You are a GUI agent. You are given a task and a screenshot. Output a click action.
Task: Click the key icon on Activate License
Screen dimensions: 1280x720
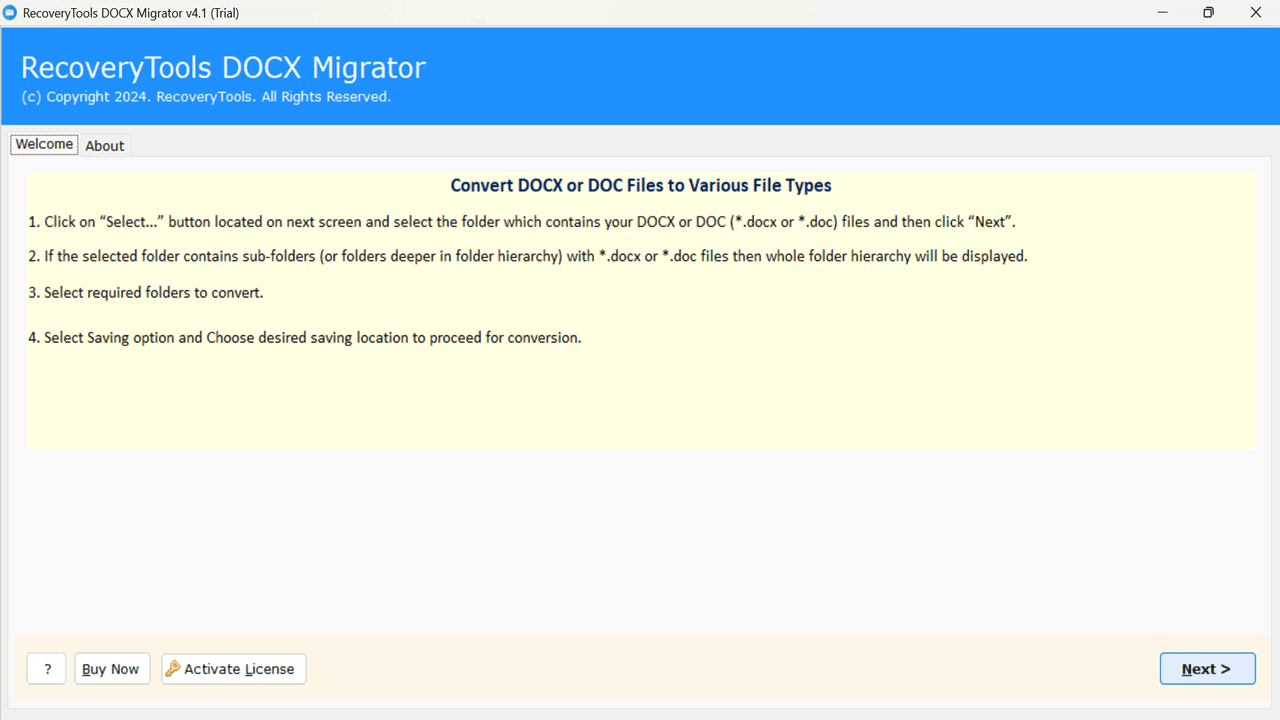tap(173, 669)
